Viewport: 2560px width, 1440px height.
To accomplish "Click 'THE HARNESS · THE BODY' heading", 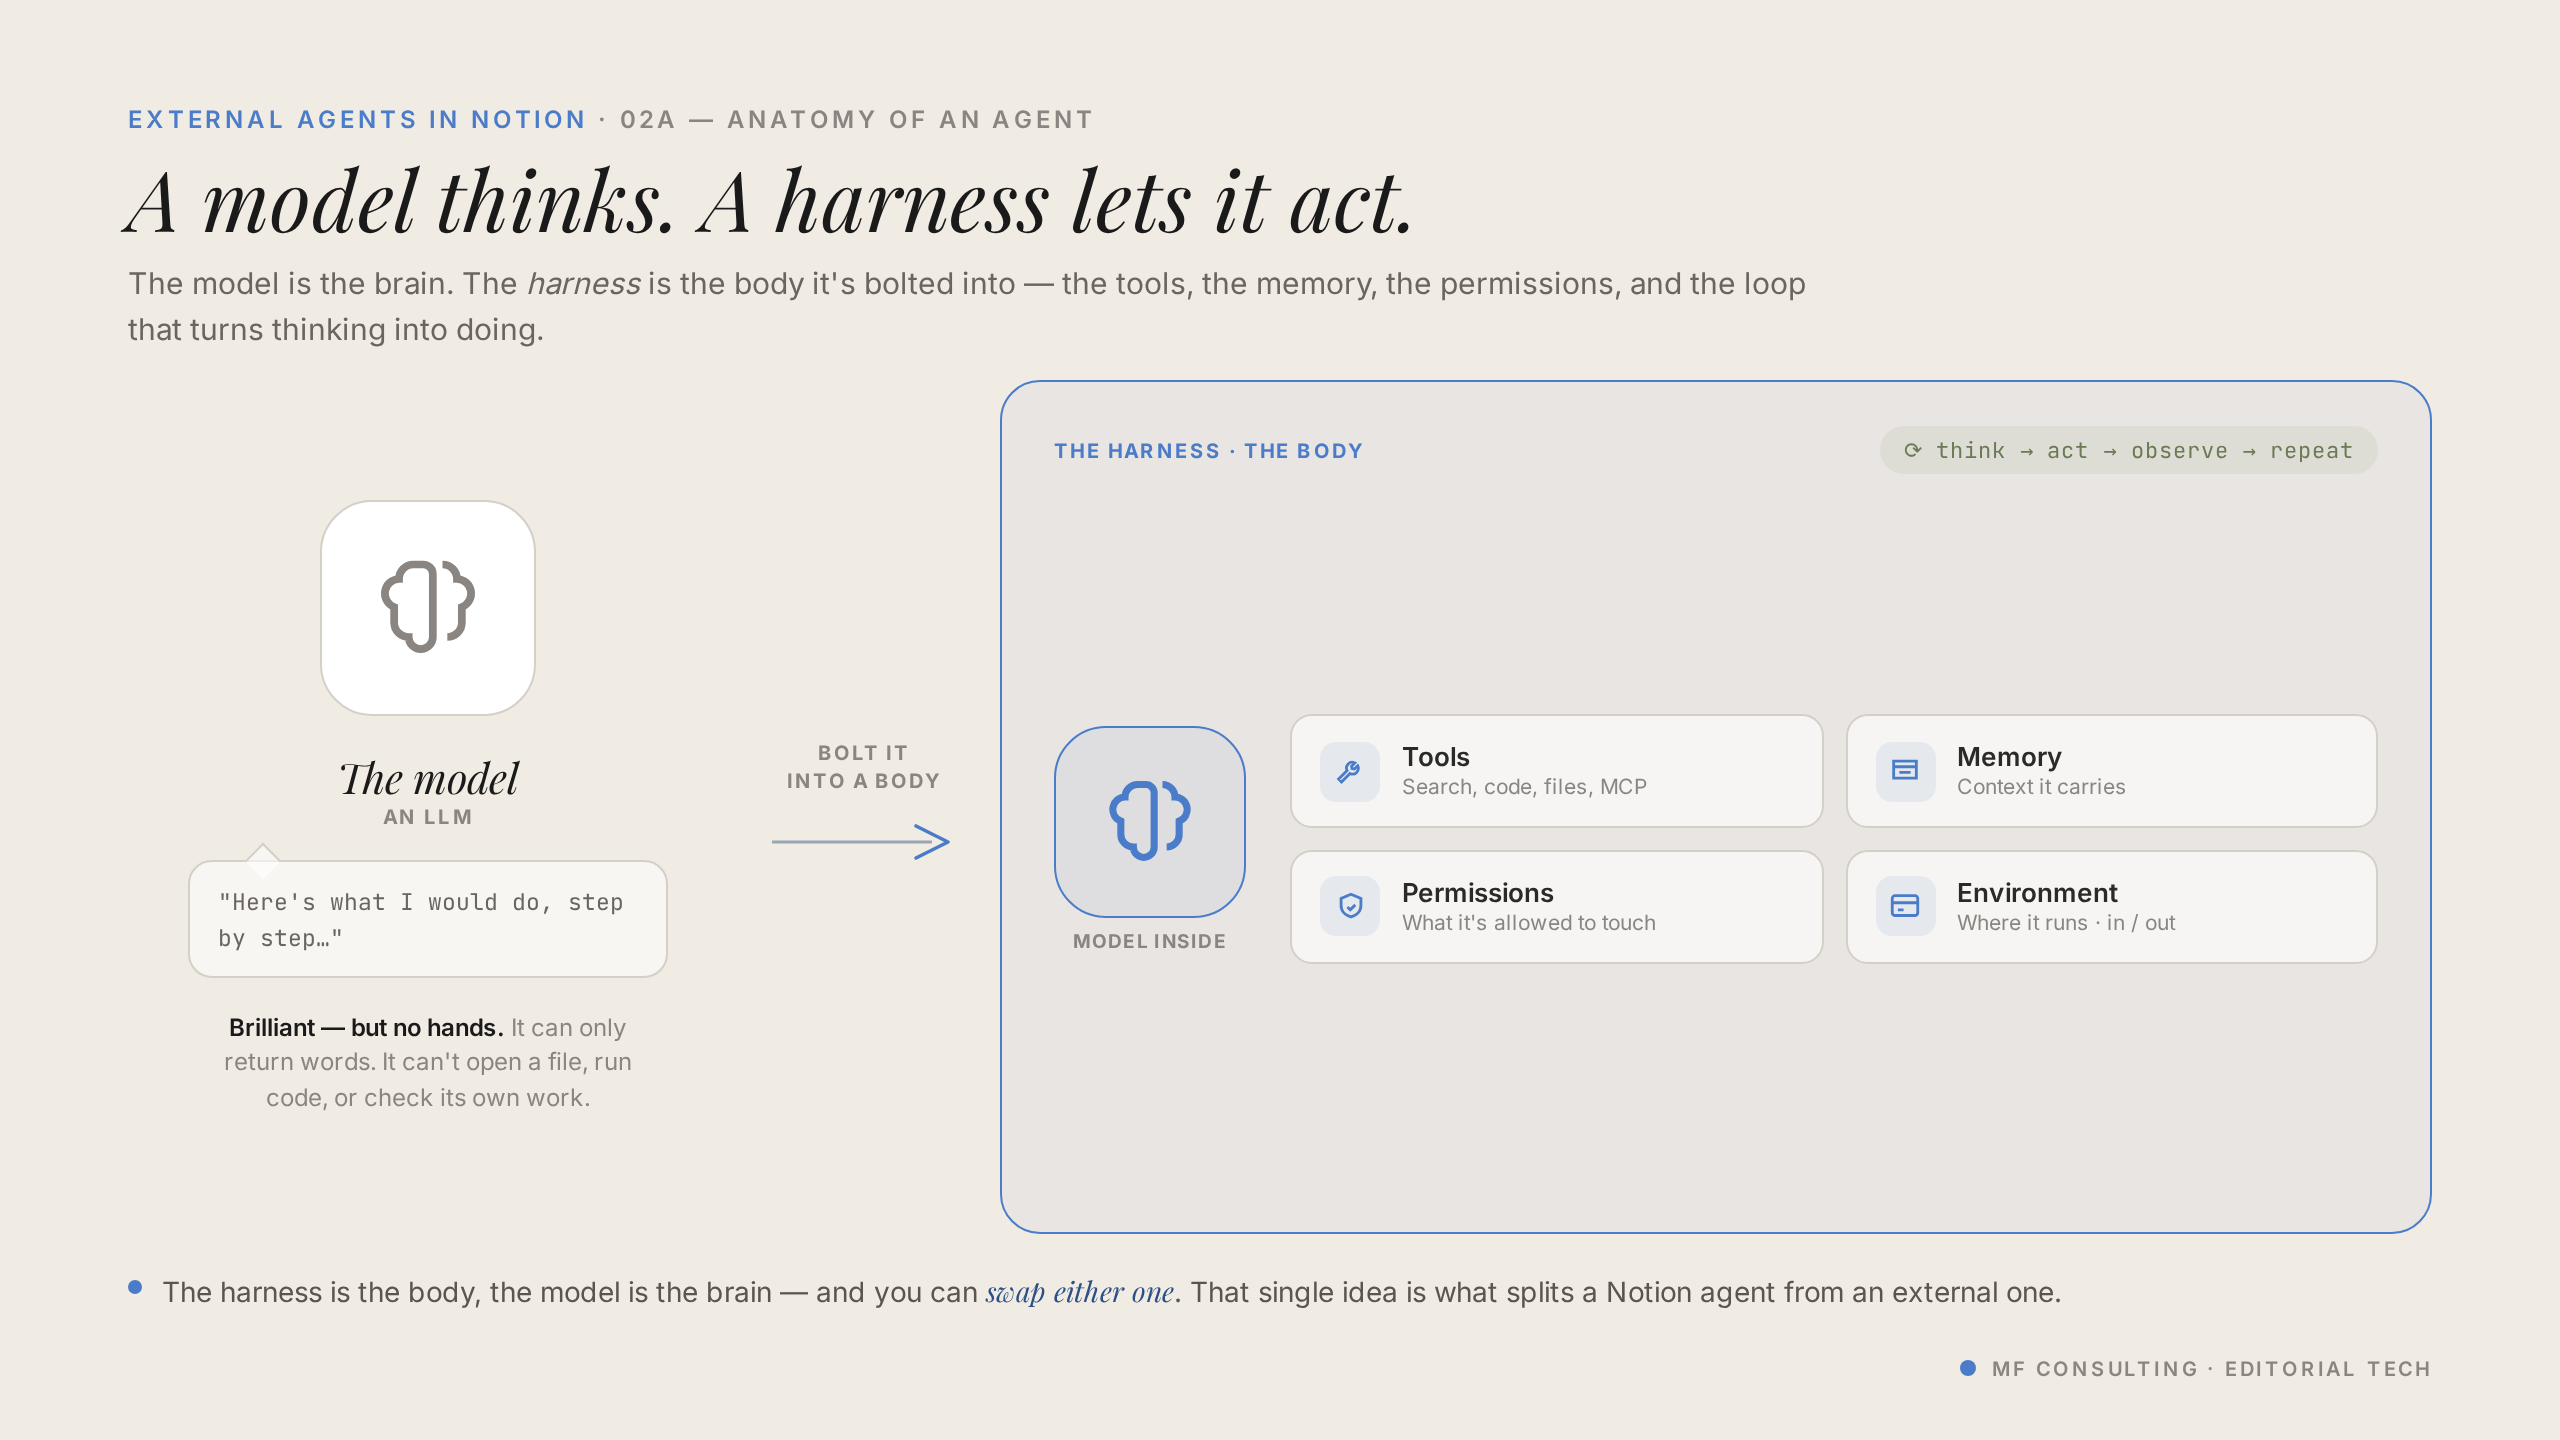I will (x=1208, y=451).
